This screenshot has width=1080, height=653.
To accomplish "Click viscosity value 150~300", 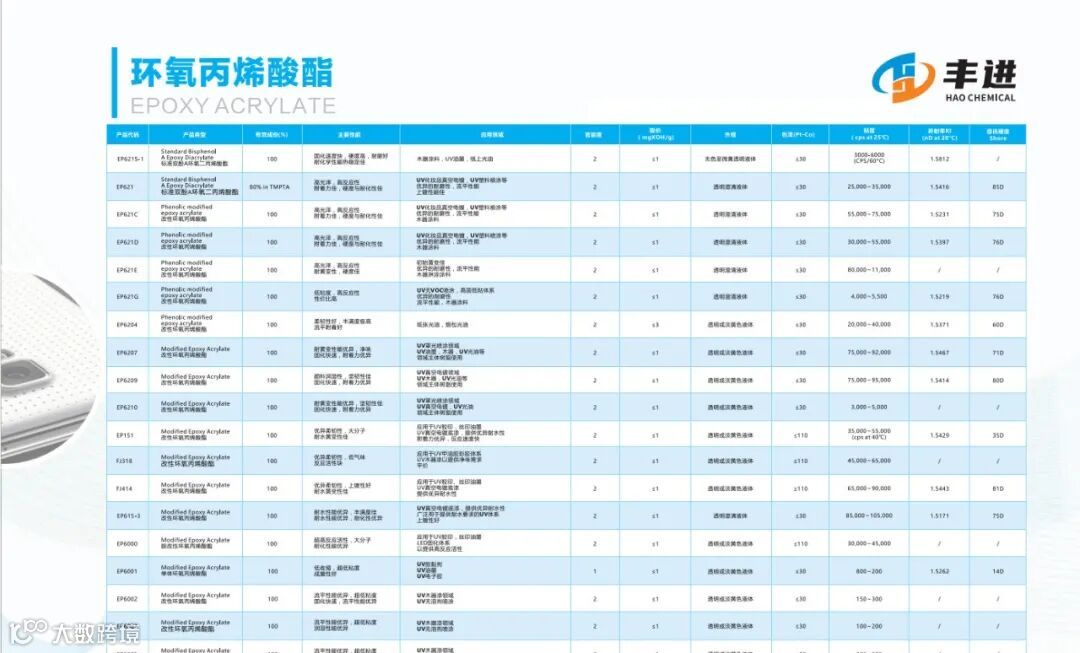I will tap(869, 599).
